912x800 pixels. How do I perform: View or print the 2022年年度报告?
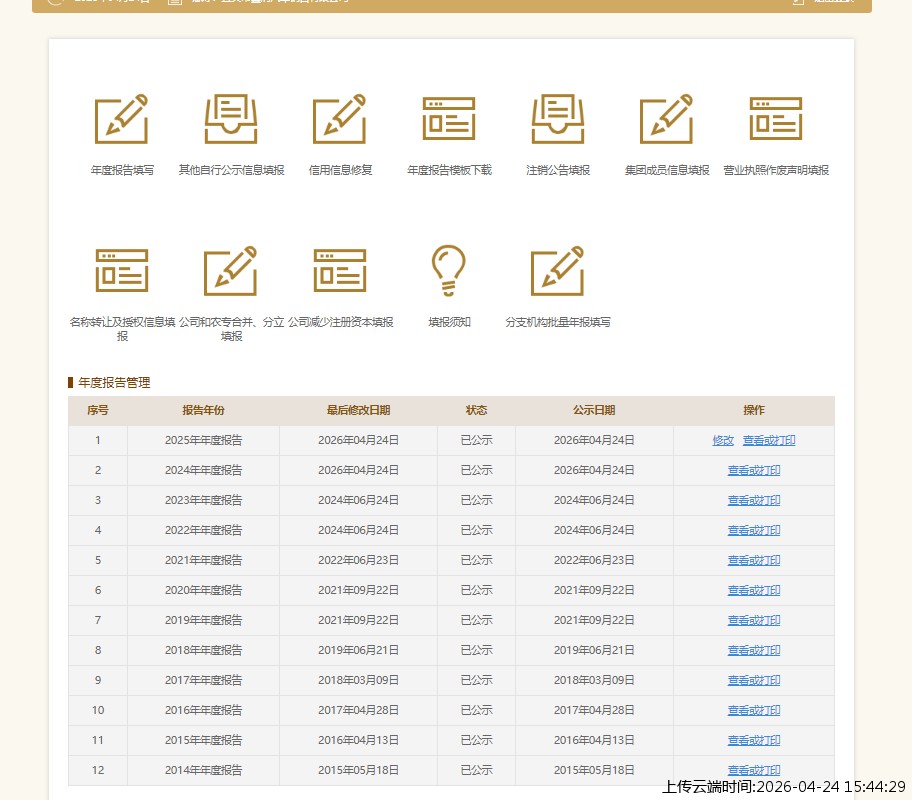coord(754,531)
